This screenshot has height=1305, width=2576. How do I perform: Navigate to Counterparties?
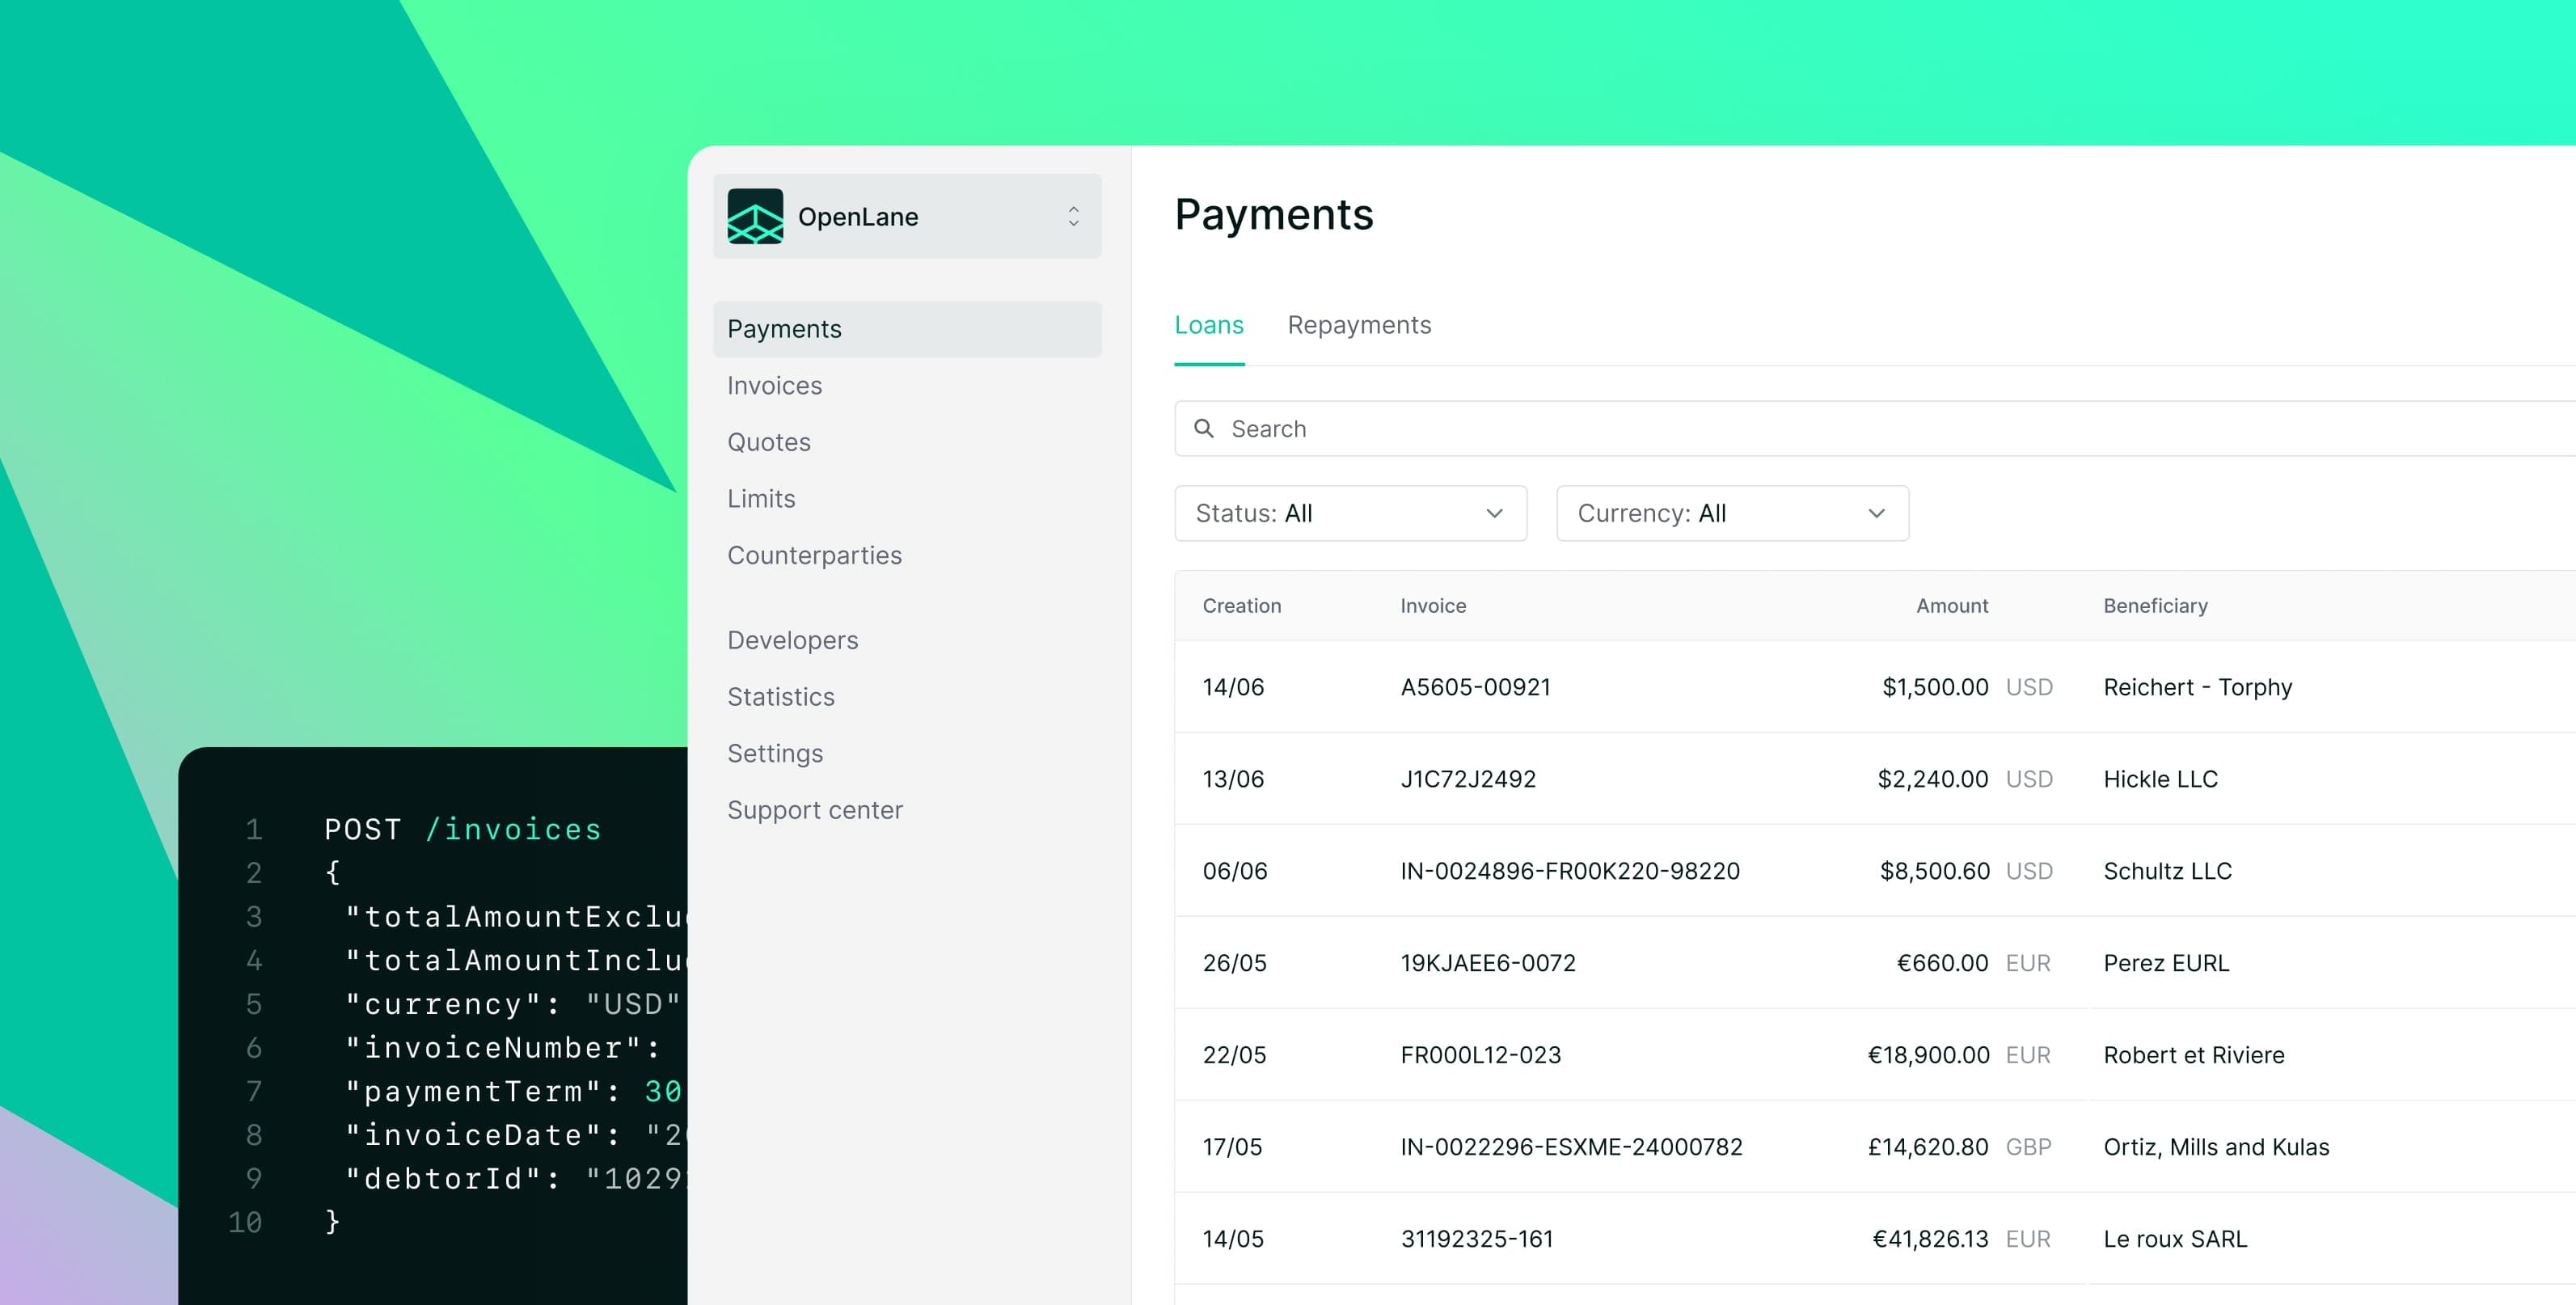[814, 555]
